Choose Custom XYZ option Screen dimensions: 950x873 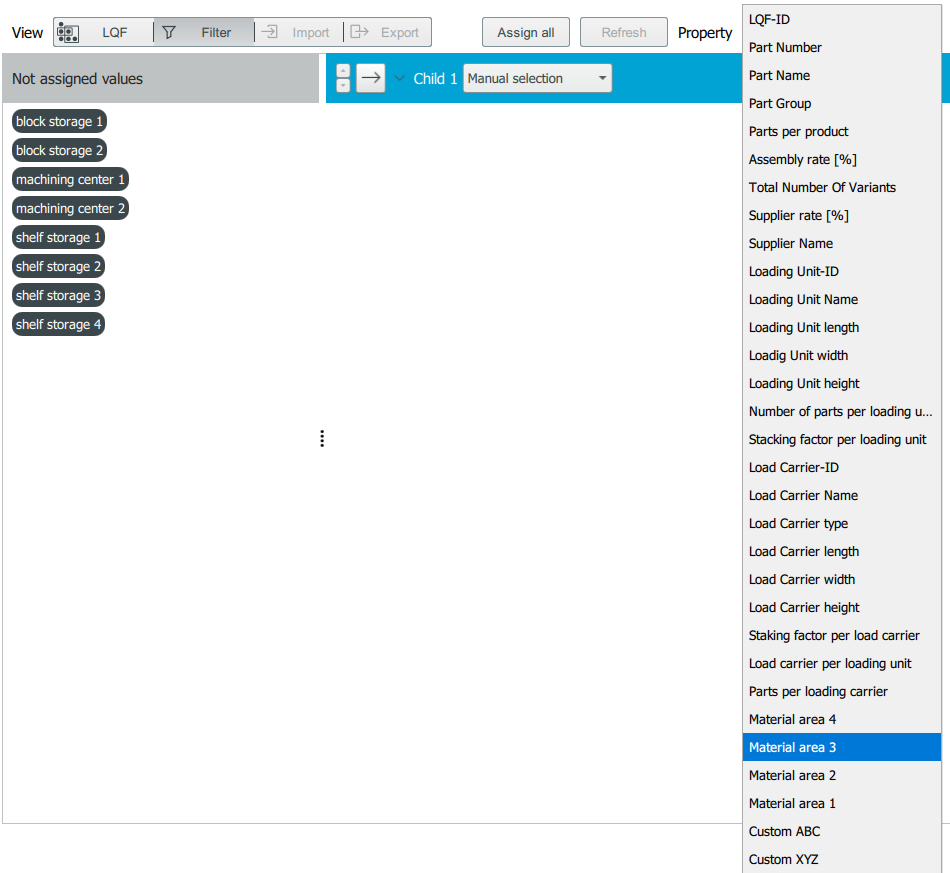(x=842, y=859)
